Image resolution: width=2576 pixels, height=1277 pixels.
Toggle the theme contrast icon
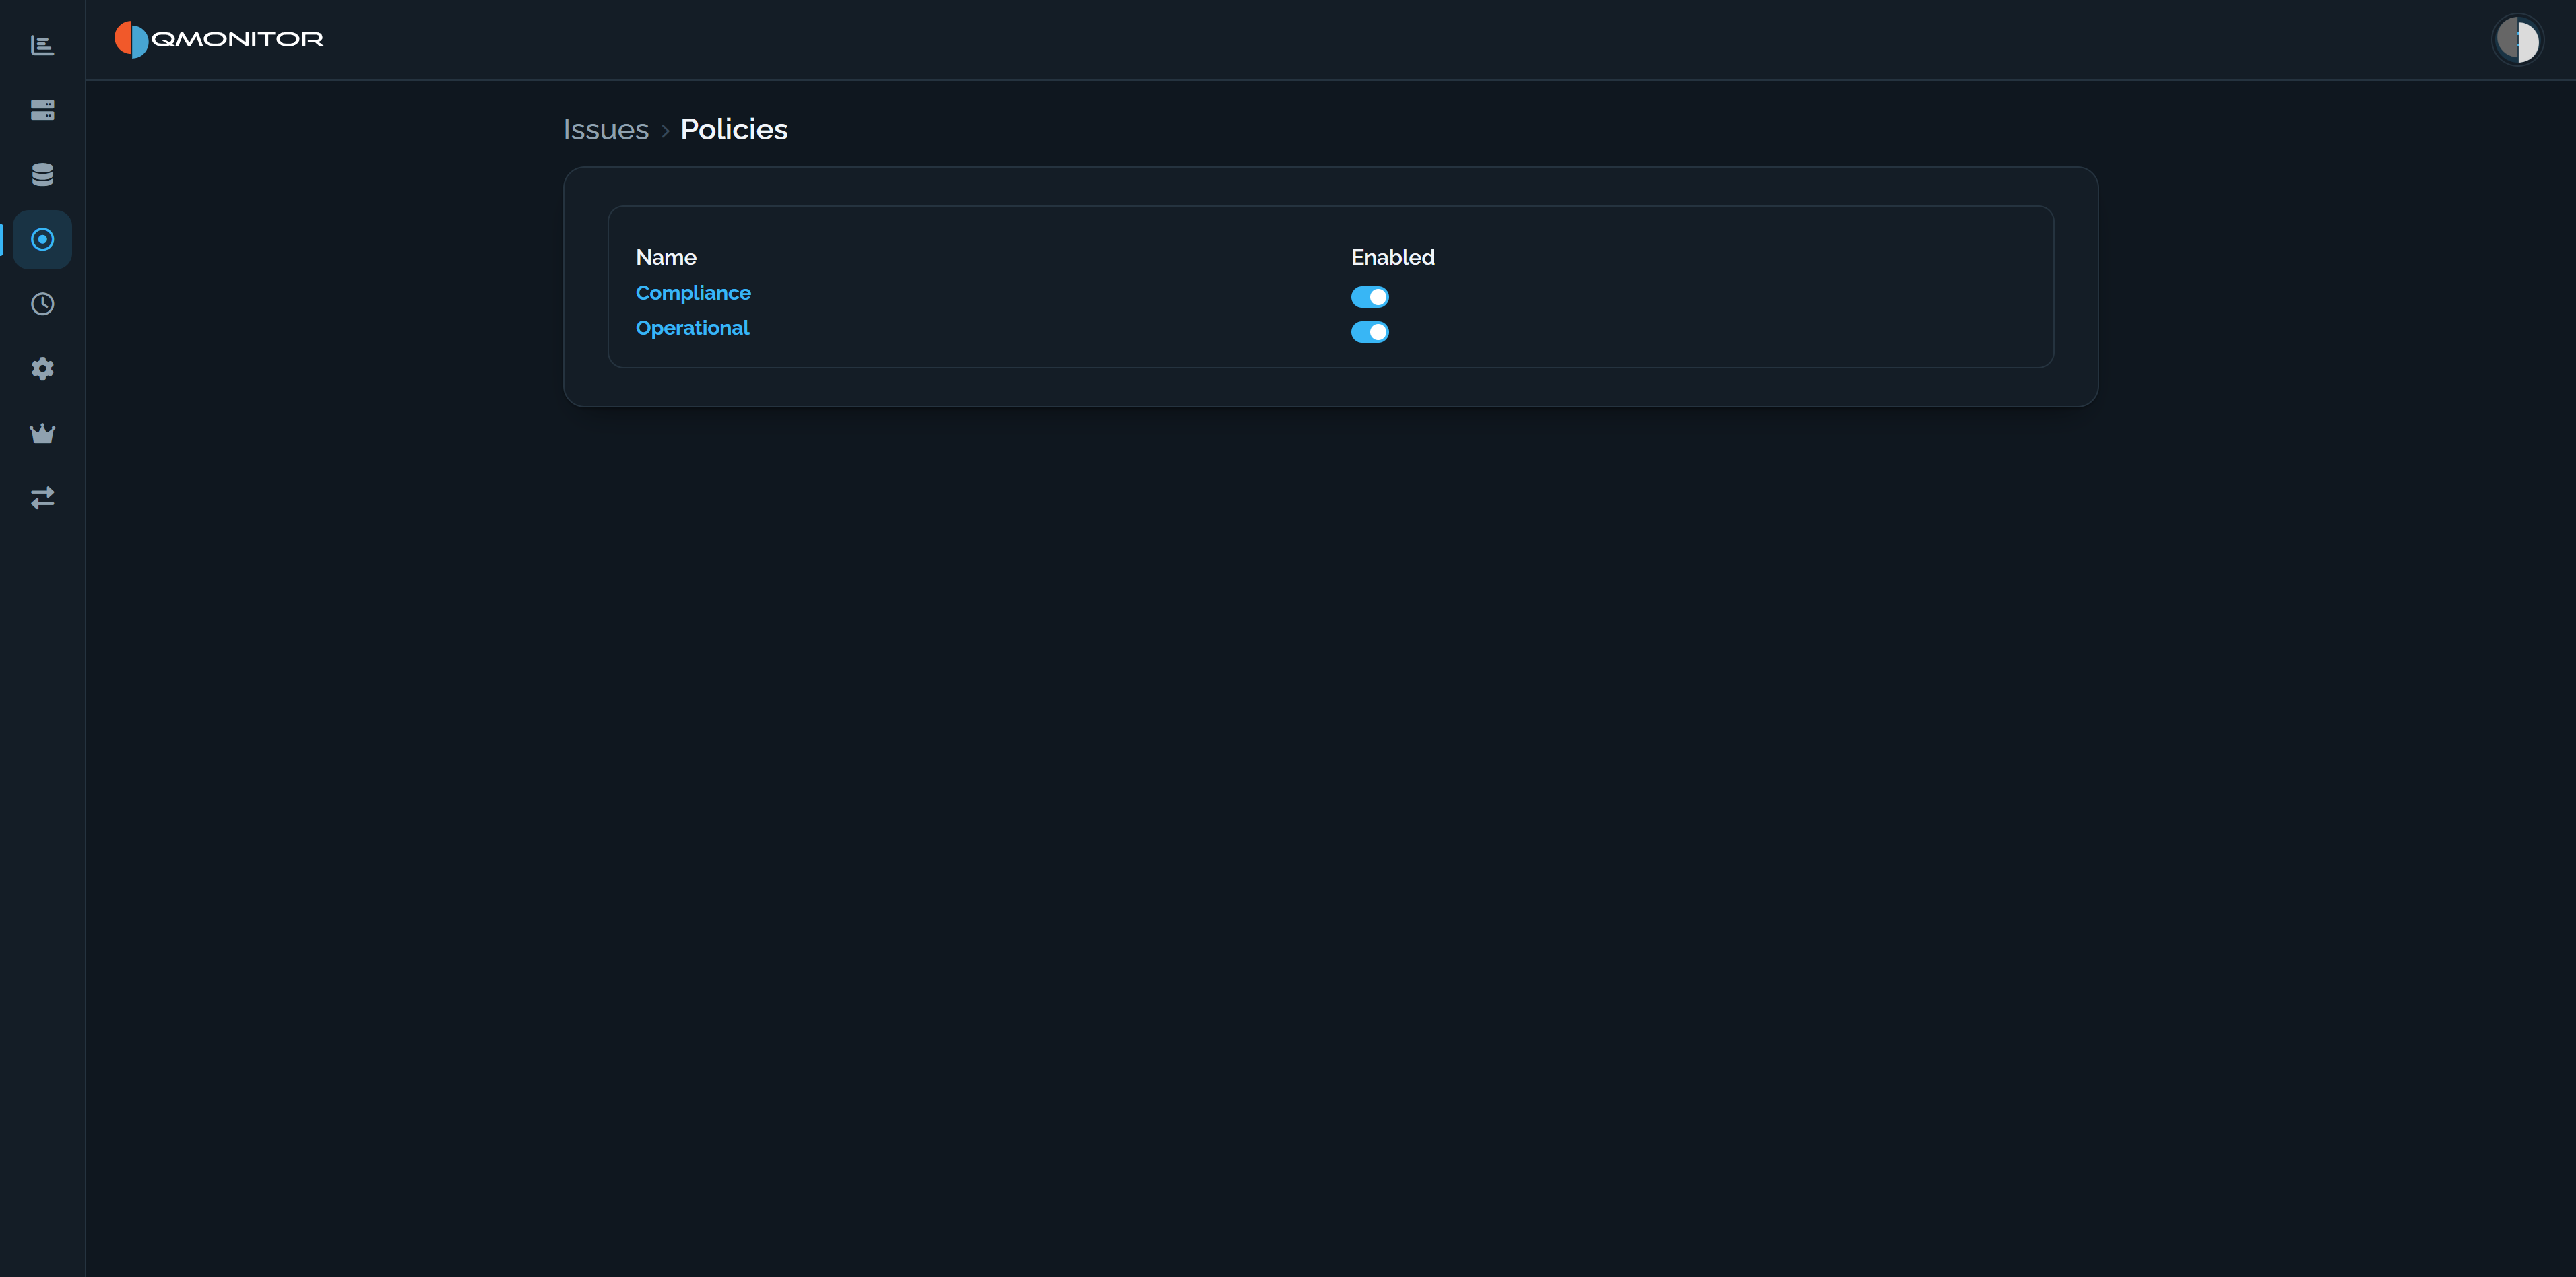[2517, 40]
